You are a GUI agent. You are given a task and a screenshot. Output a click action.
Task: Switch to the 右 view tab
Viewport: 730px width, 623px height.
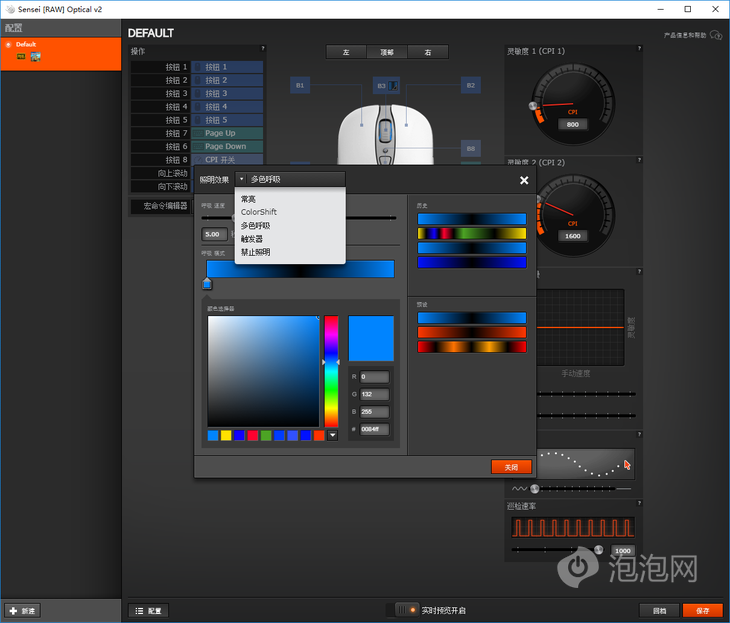(x=428, y=52)
